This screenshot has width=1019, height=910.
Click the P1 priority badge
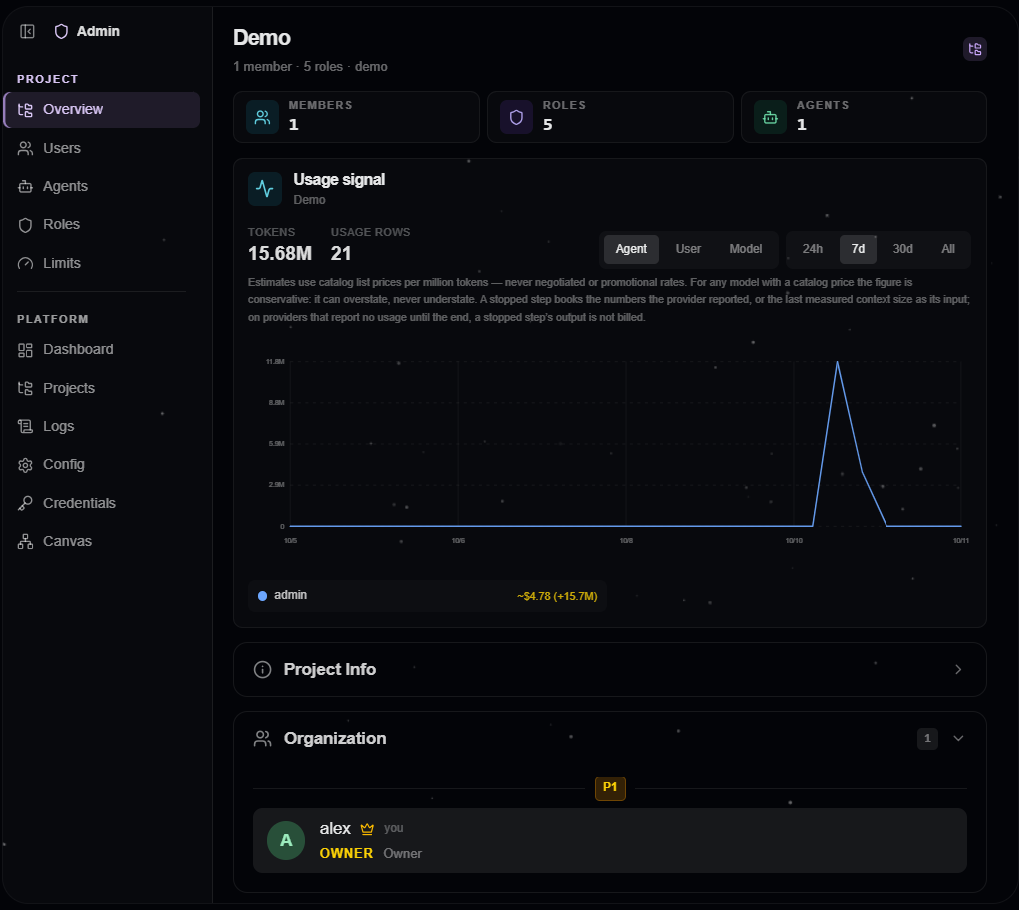tap(610, 788)
